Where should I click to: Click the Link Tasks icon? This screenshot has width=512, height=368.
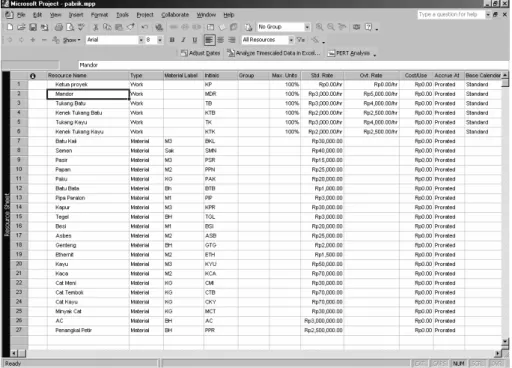173,27
